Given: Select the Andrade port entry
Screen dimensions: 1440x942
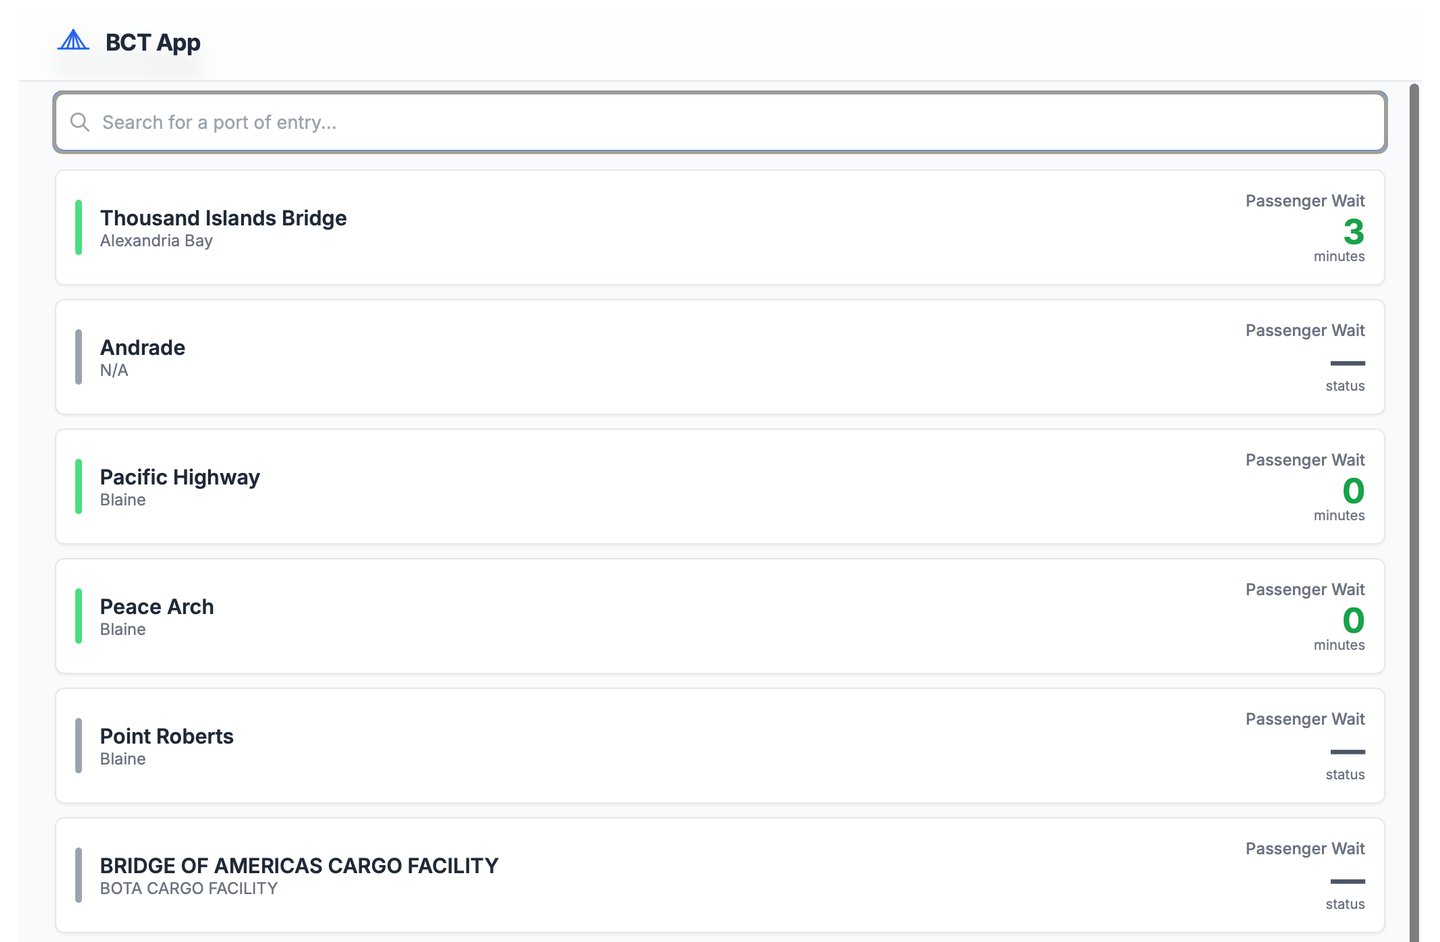Looking at the screenshot, I should click(x=720, y=357).
